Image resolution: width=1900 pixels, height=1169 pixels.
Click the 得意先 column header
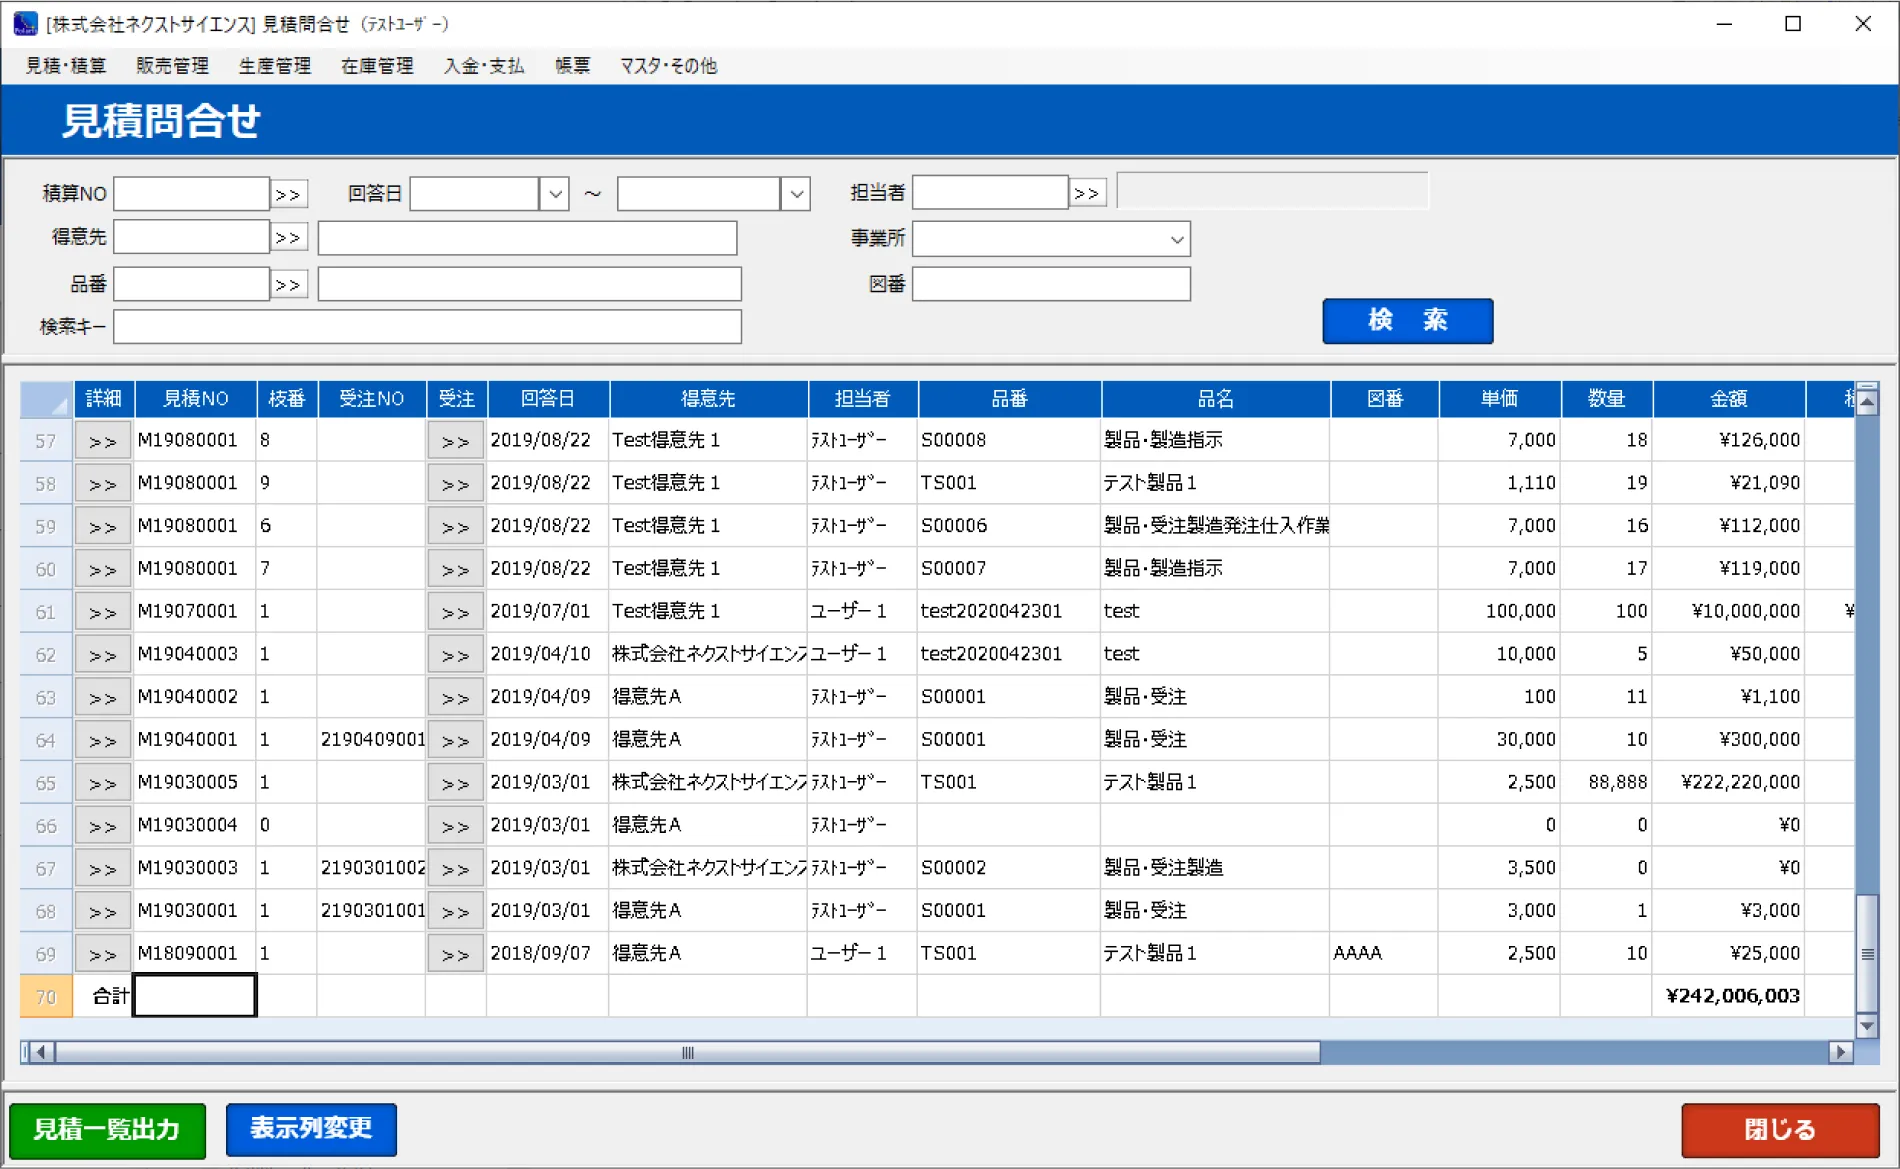pyautogui.click(x=708, y=399)
